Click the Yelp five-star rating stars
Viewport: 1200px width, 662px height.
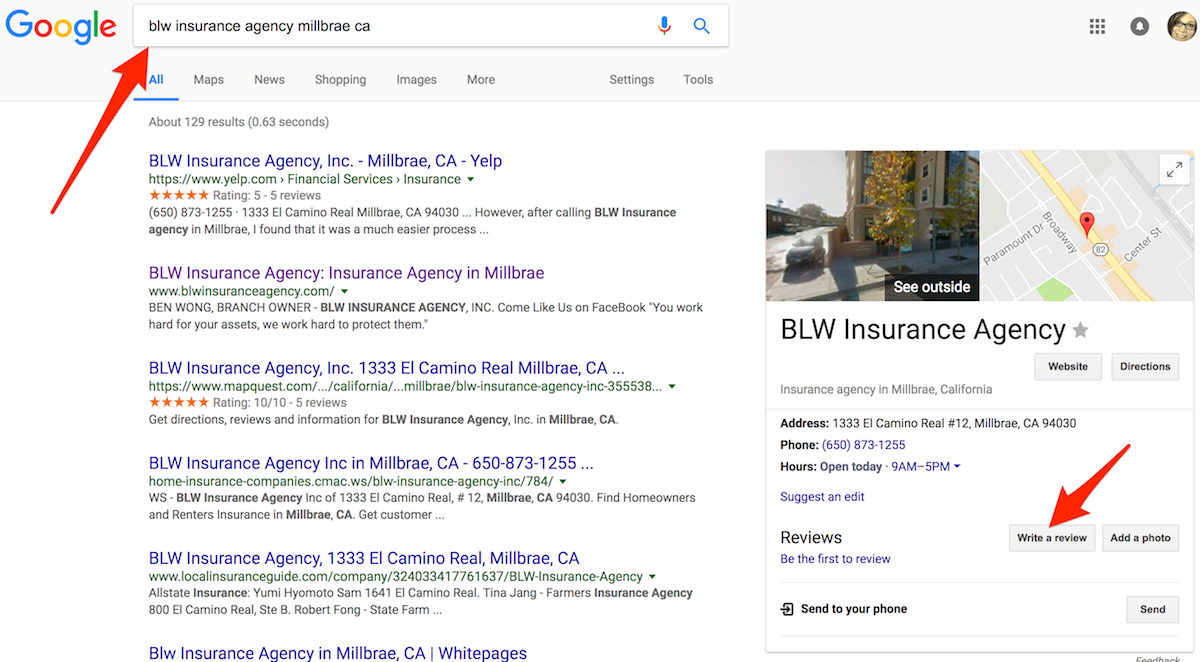pos(179,196)
